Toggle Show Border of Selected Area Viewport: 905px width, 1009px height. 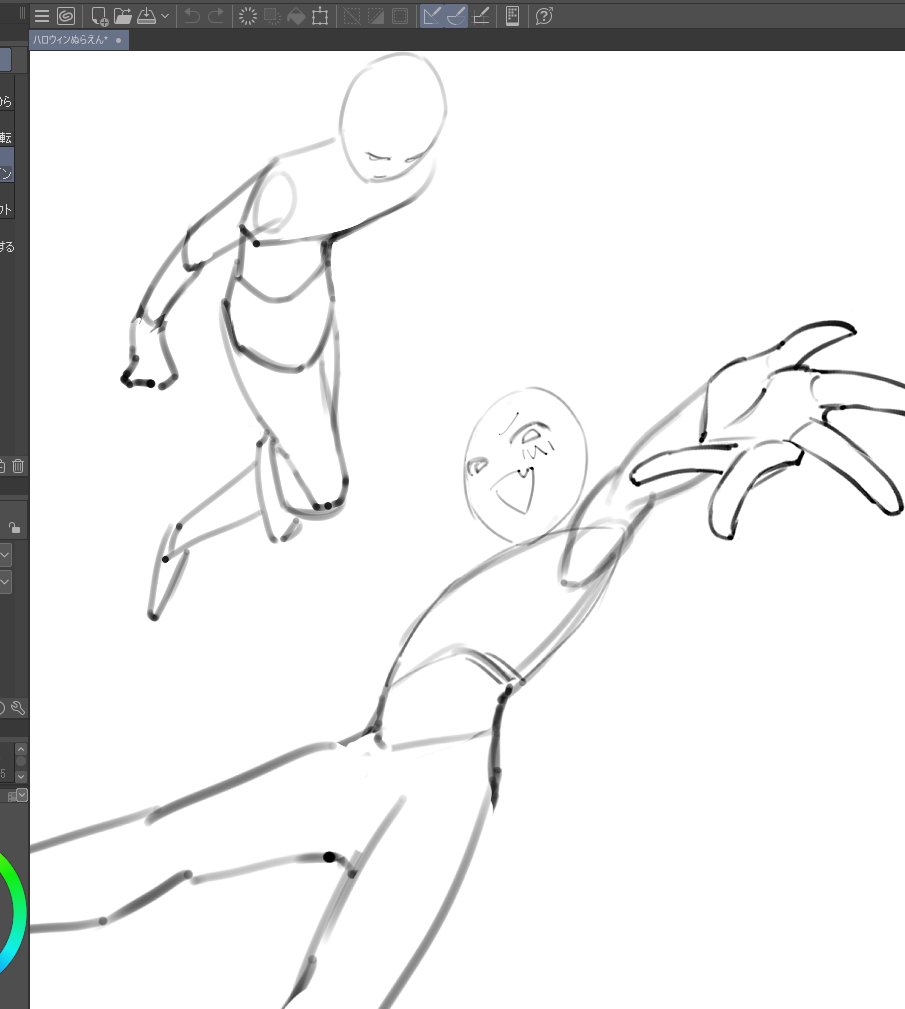tap(400, 16)
